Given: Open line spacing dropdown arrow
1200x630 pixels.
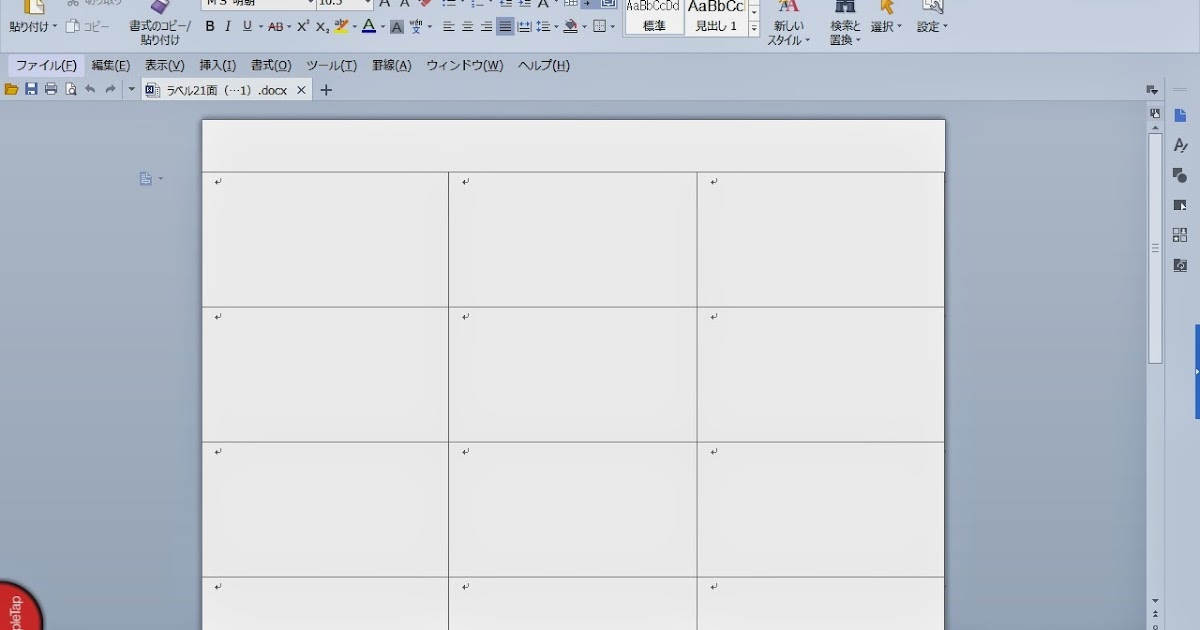Looking at the screenshot, I should [x=554, y=27].
